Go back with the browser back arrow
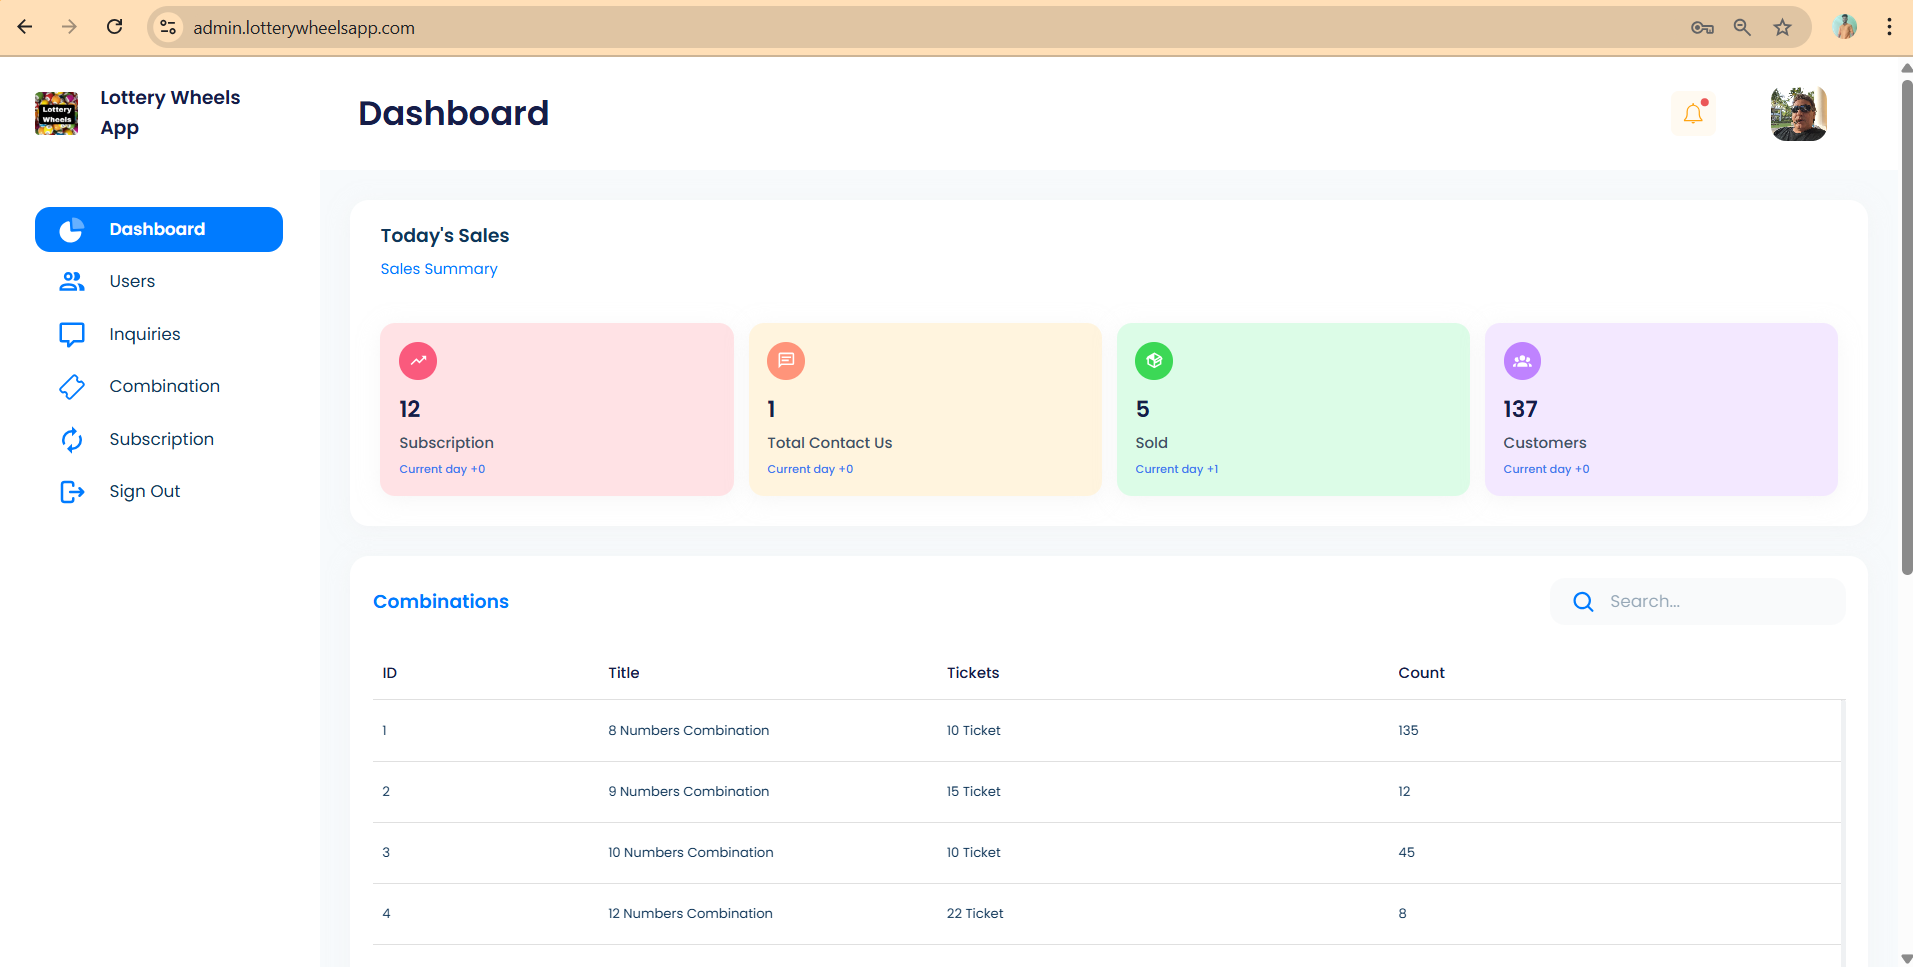The image size is (1913, 967). (x=25, y=27)
